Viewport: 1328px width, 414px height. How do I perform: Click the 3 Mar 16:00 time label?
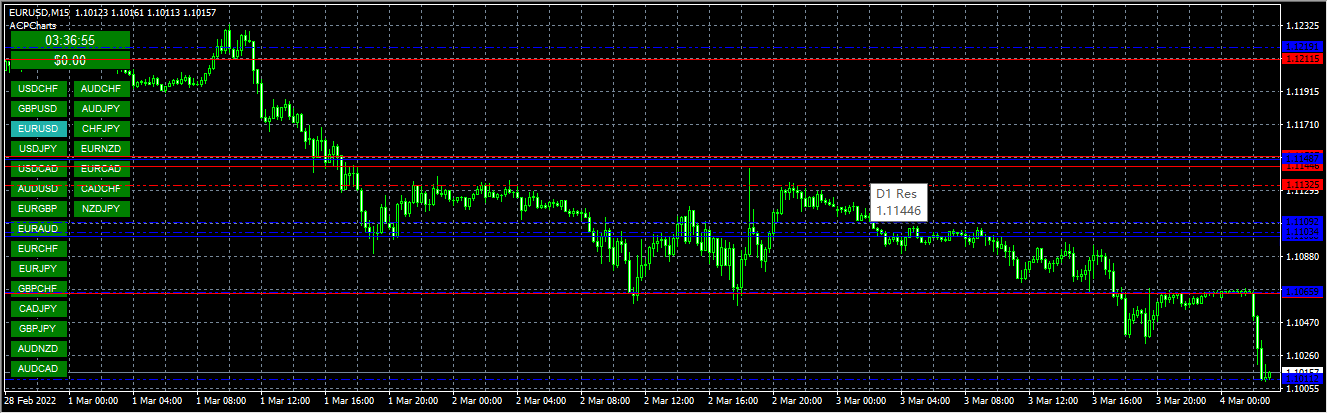[x=1116, y=400]
